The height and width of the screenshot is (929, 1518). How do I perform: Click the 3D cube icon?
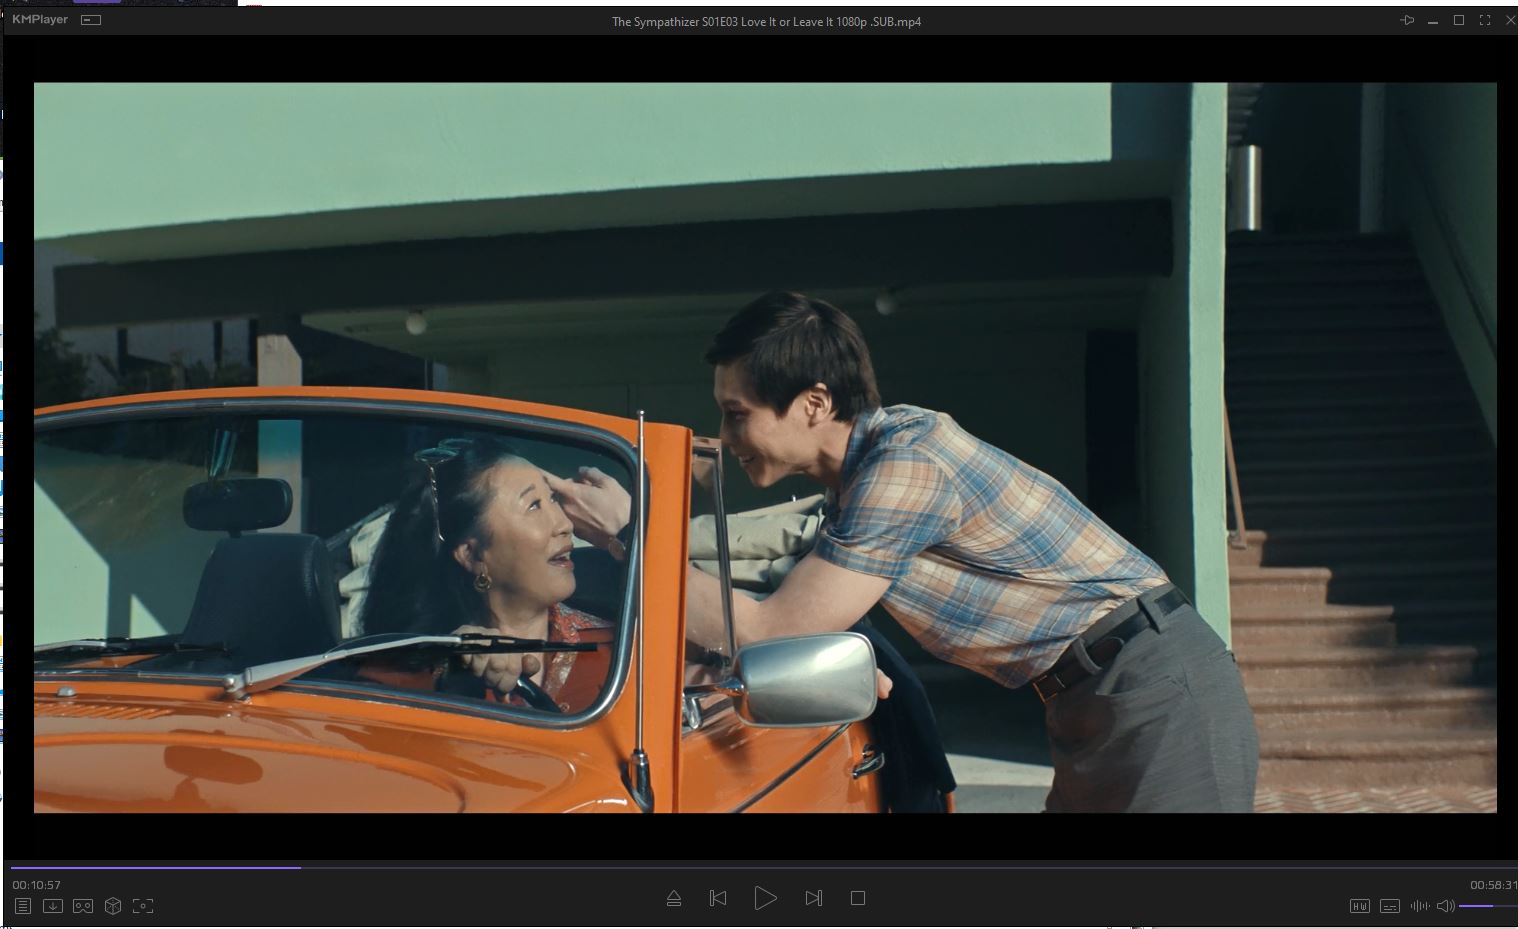point(113,906)
